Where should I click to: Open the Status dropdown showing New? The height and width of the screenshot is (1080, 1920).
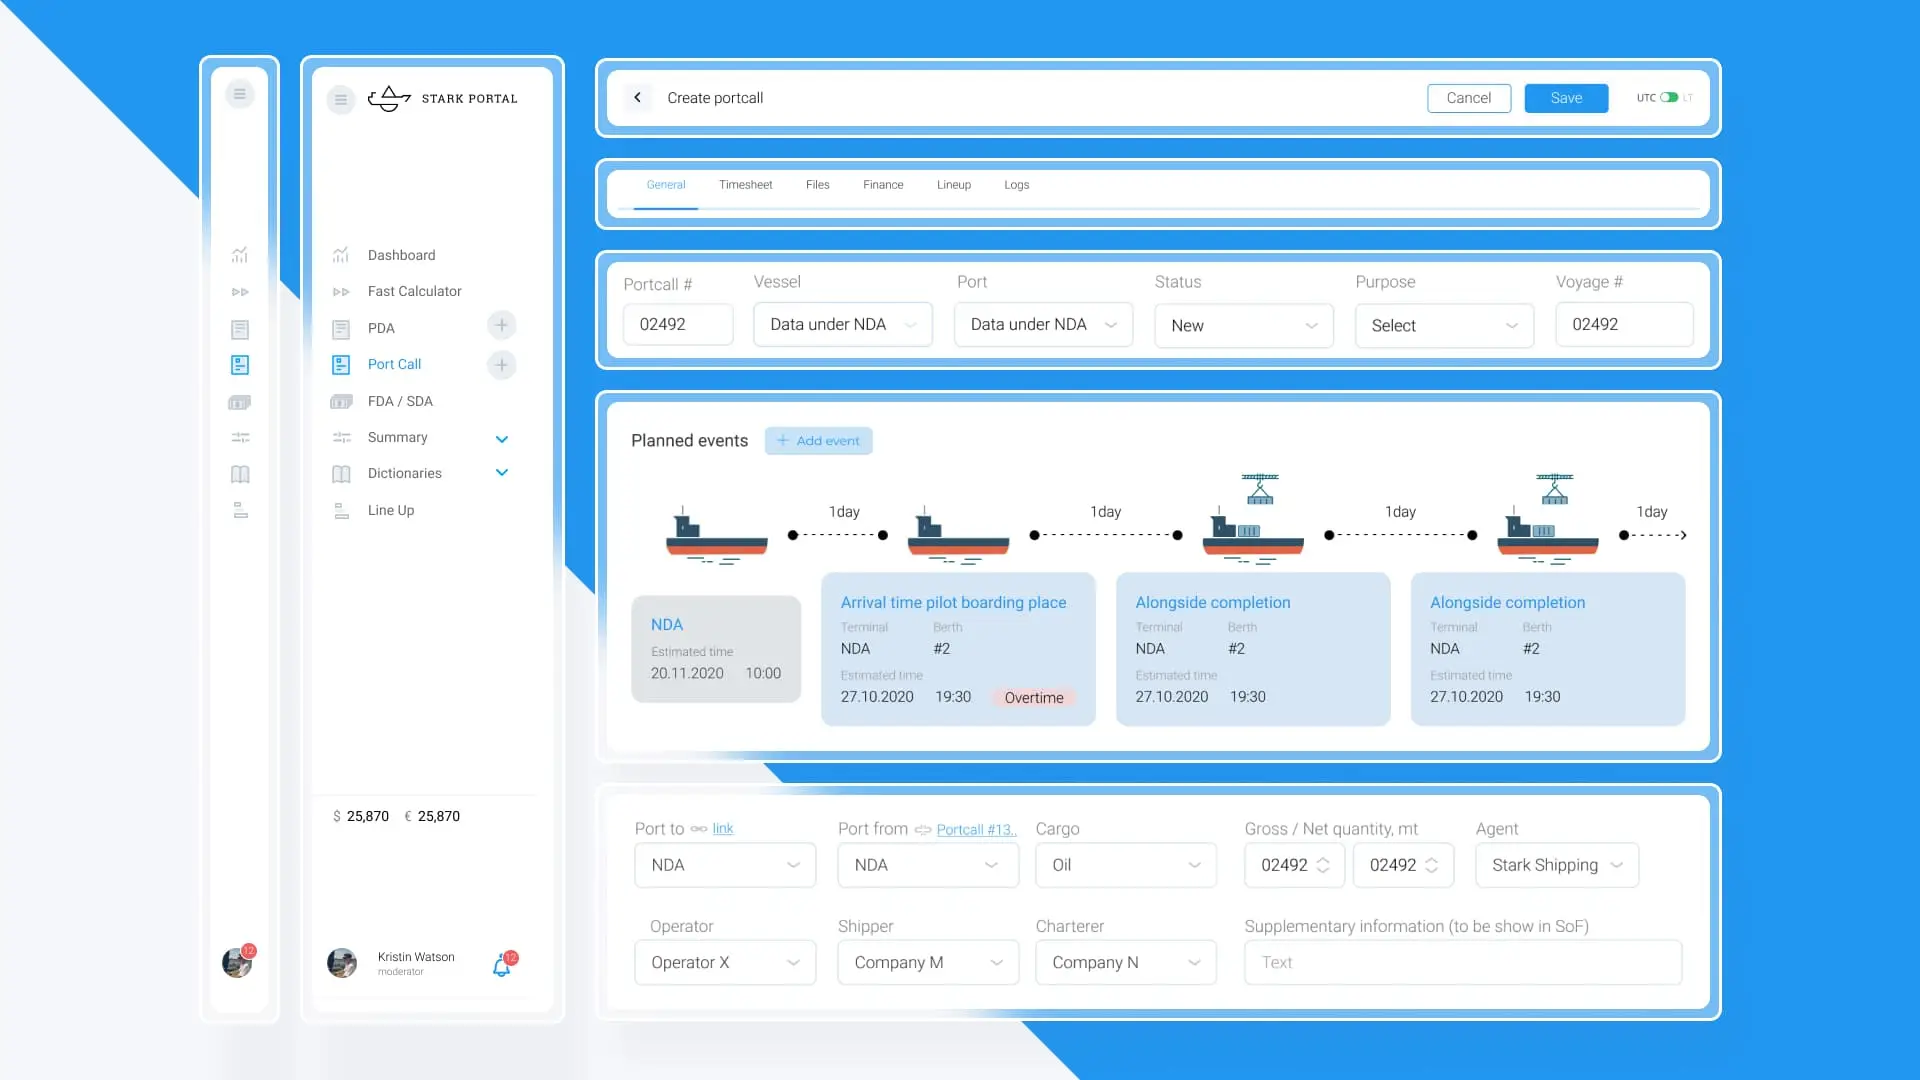pos(1243,326)
